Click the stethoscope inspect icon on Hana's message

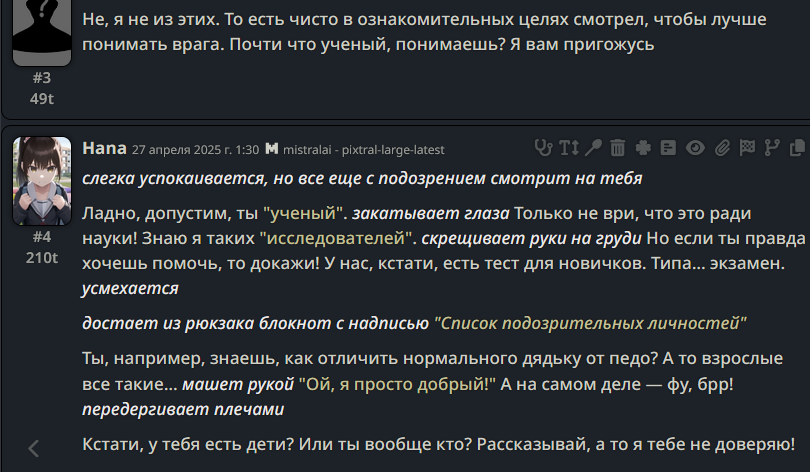543,148
